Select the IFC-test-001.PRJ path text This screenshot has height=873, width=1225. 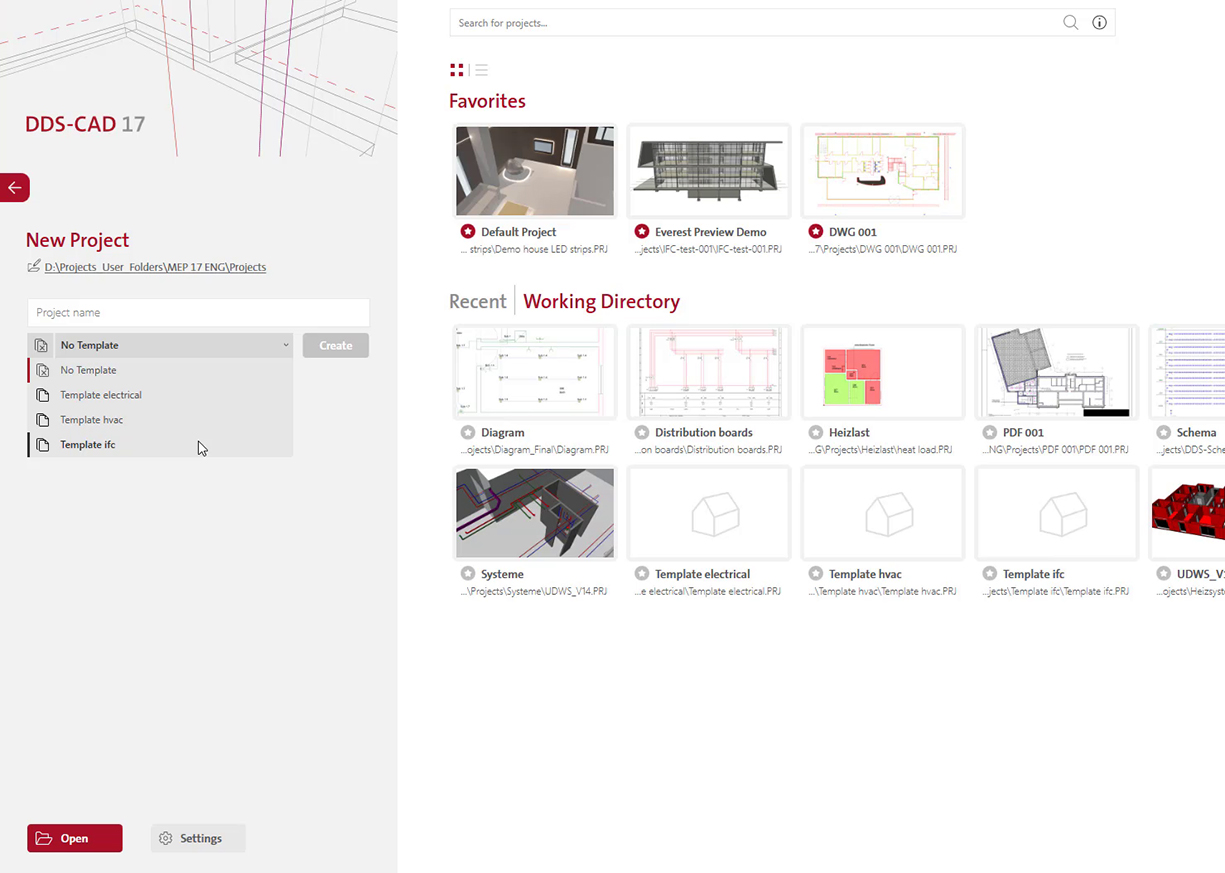(x=709, y=249)
